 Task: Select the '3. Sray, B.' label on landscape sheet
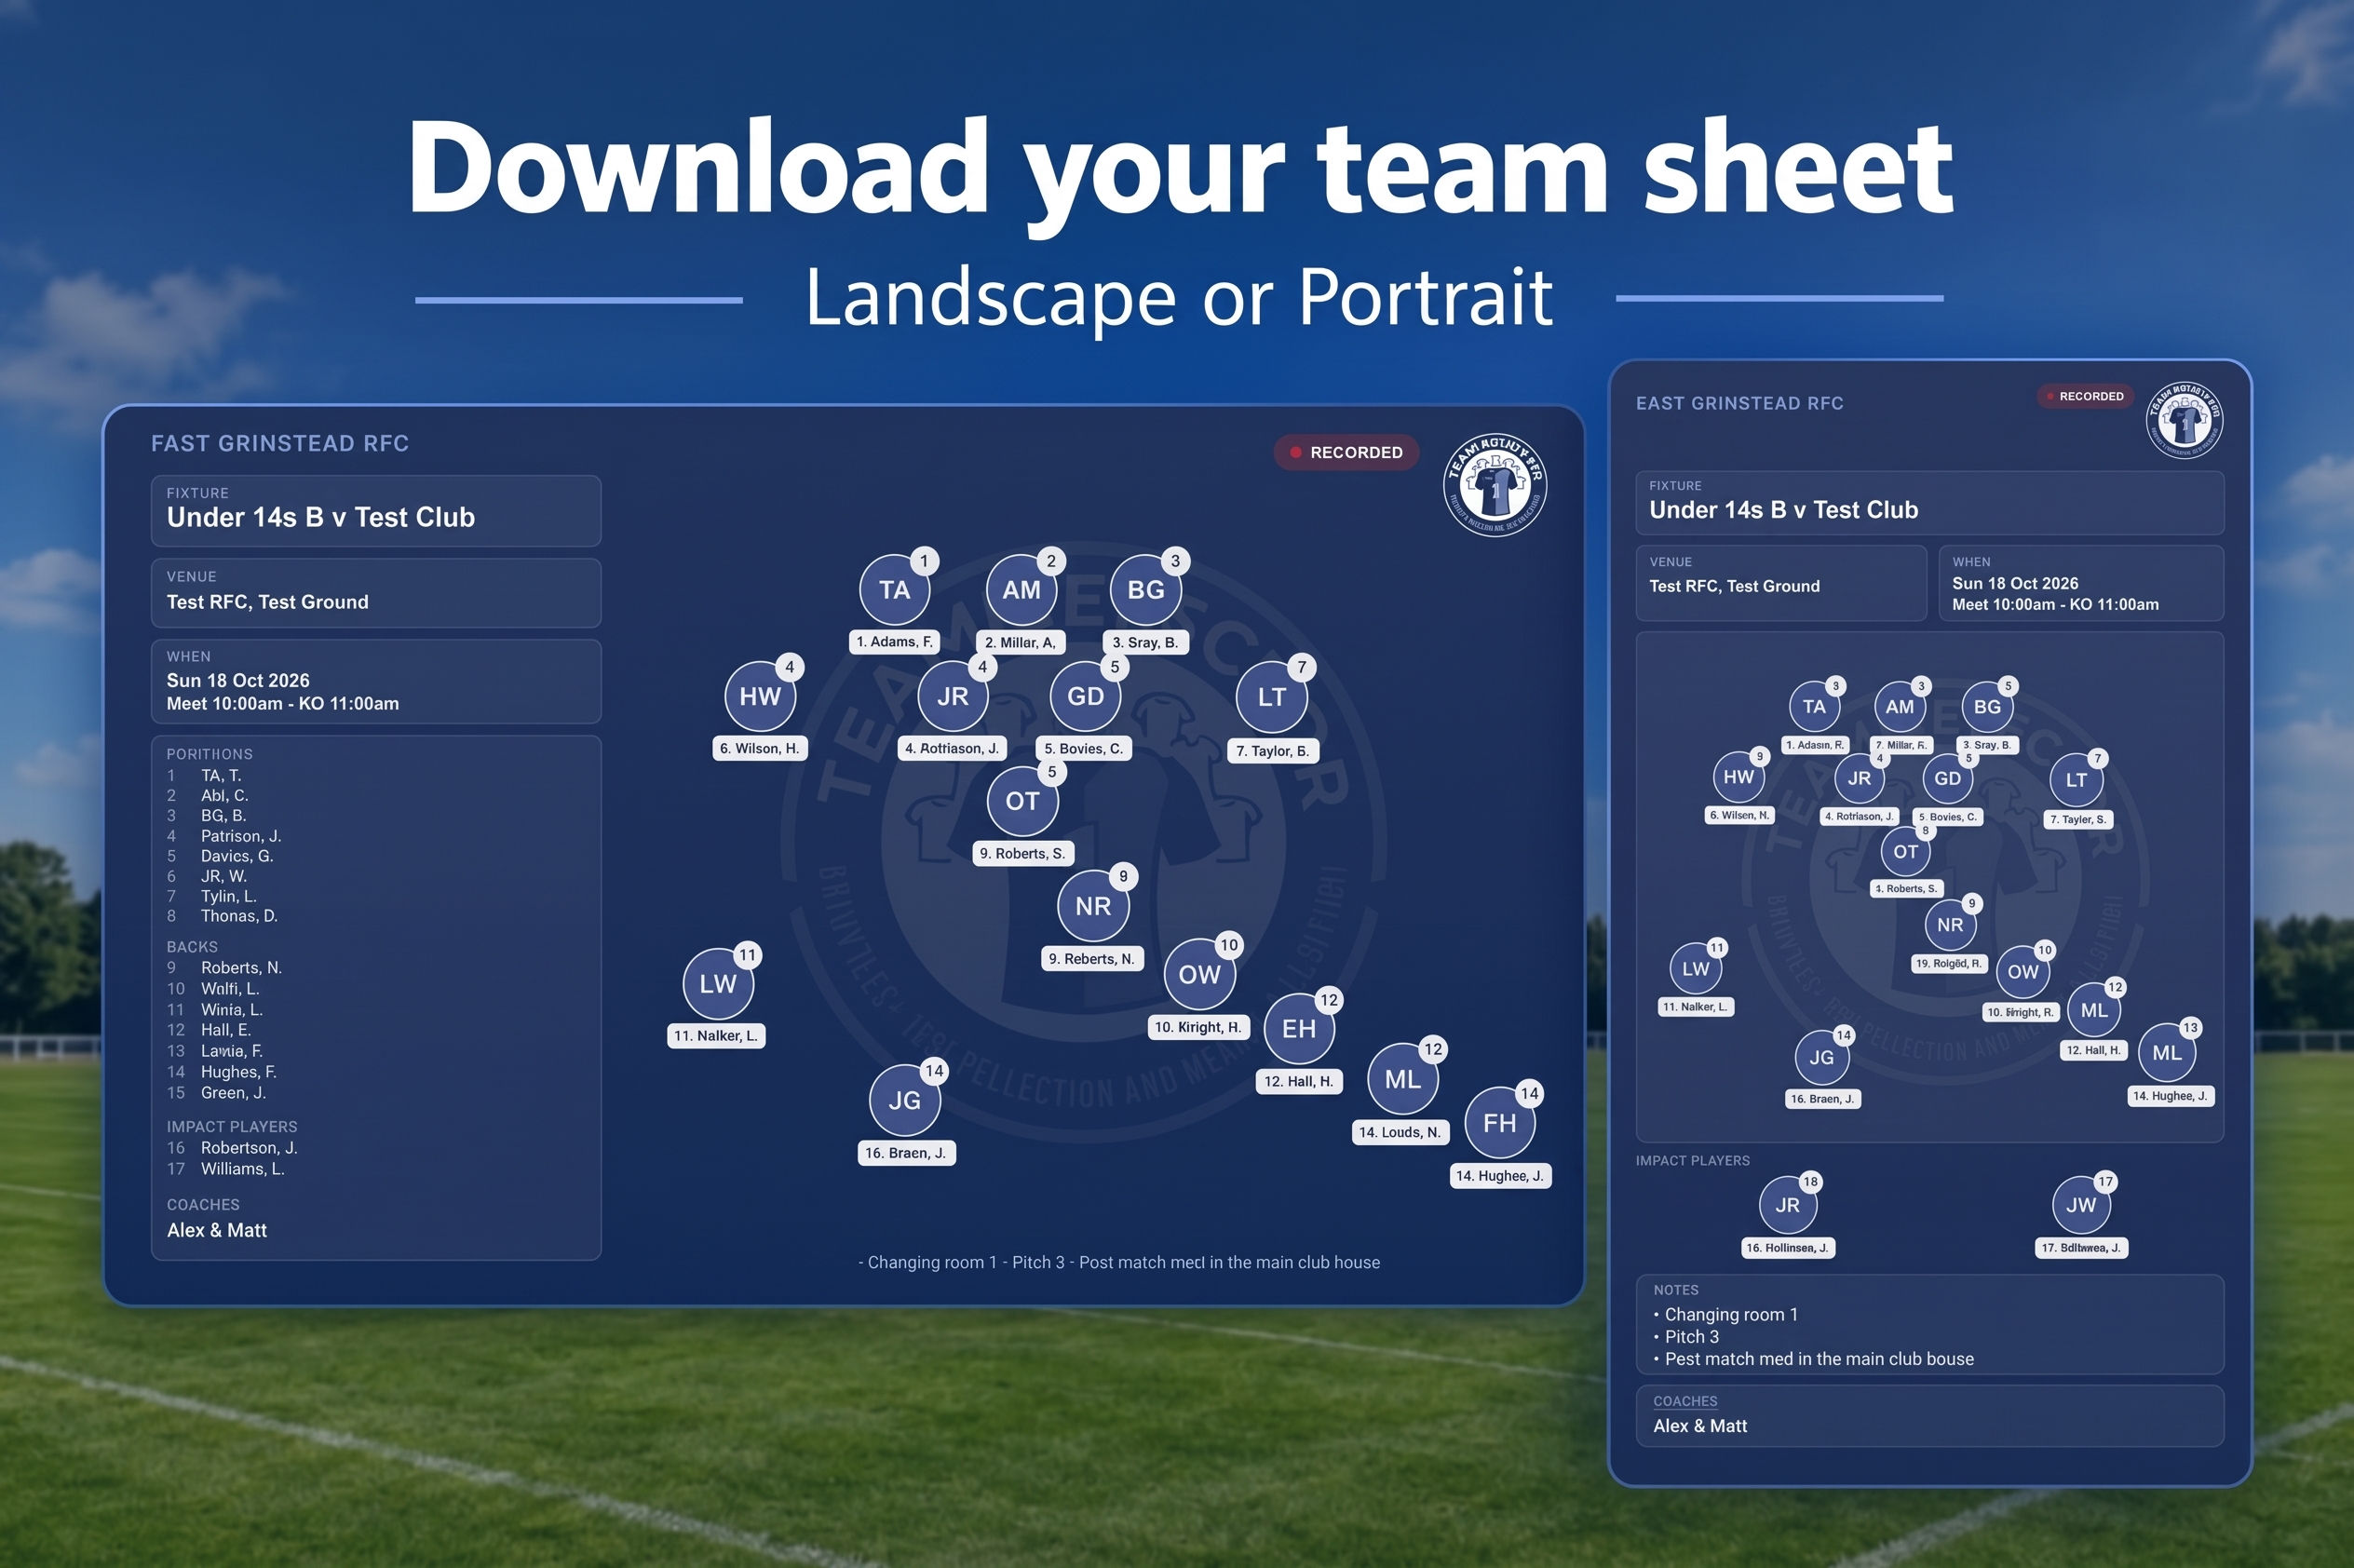pos(1146,642)
